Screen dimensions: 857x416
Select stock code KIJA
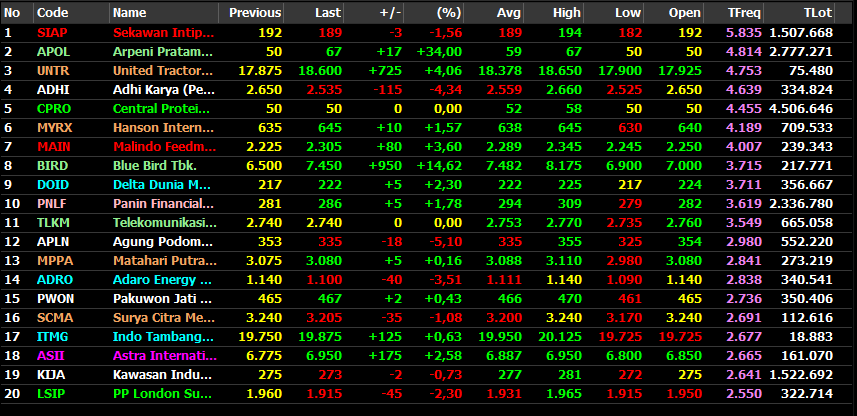click(x=51, y=375)
